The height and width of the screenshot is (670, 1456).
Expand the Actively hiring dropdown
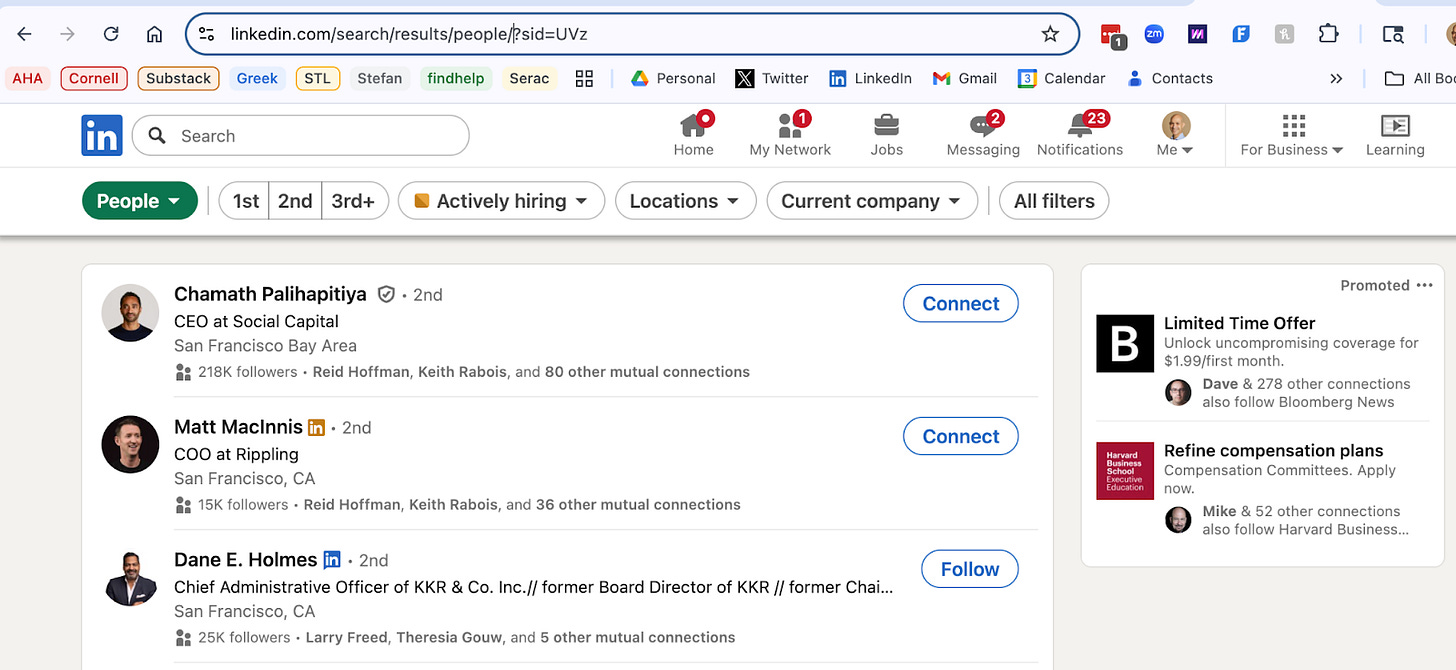[x=502, y=201]
